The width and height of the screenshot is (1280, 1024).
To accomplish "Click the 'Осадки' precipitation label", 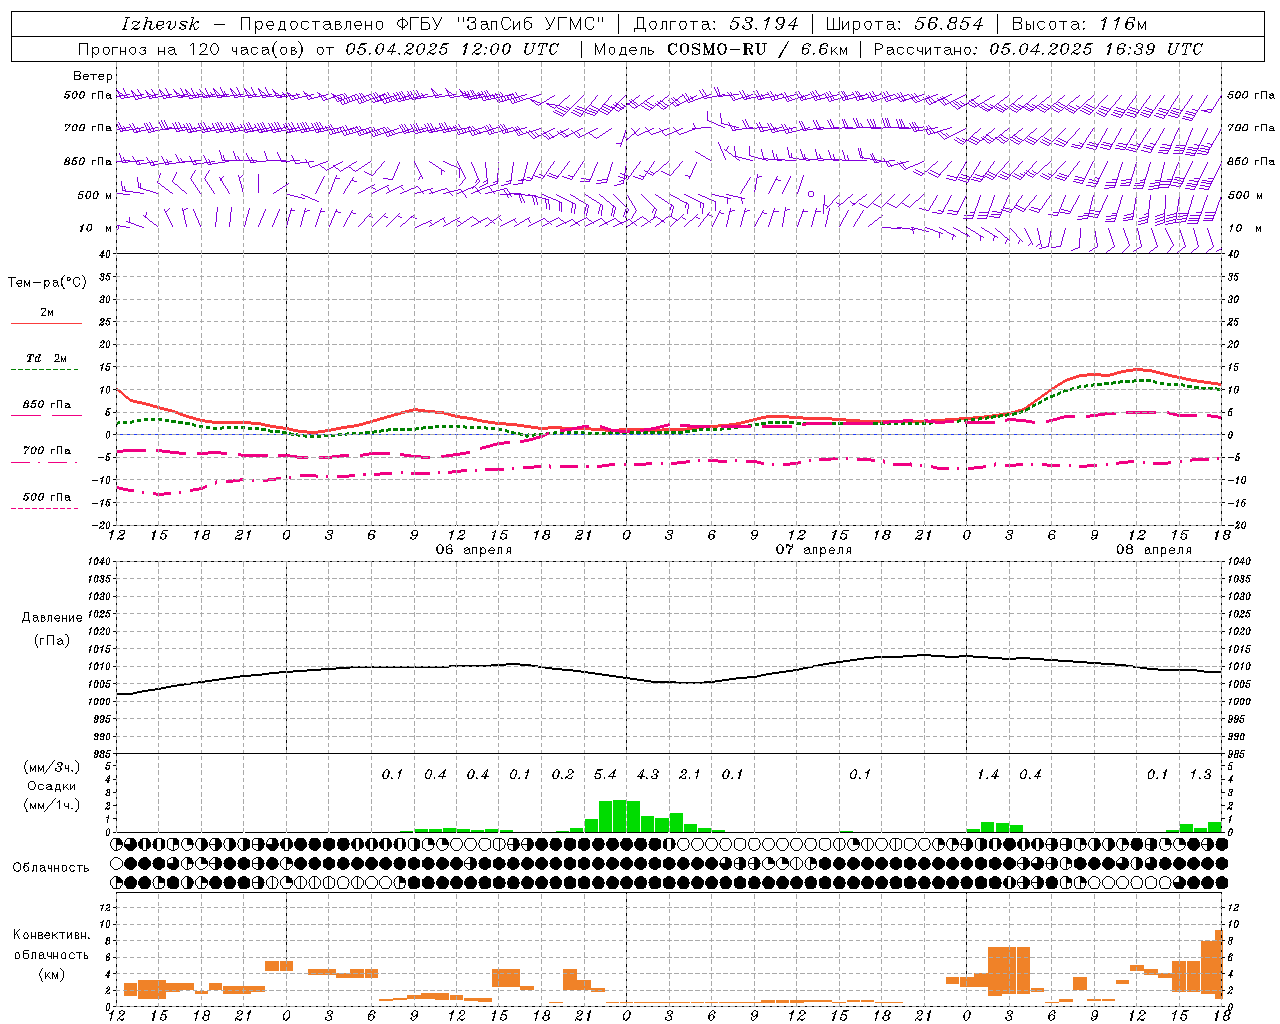I will pyautogui.click(x=52, y=786).
